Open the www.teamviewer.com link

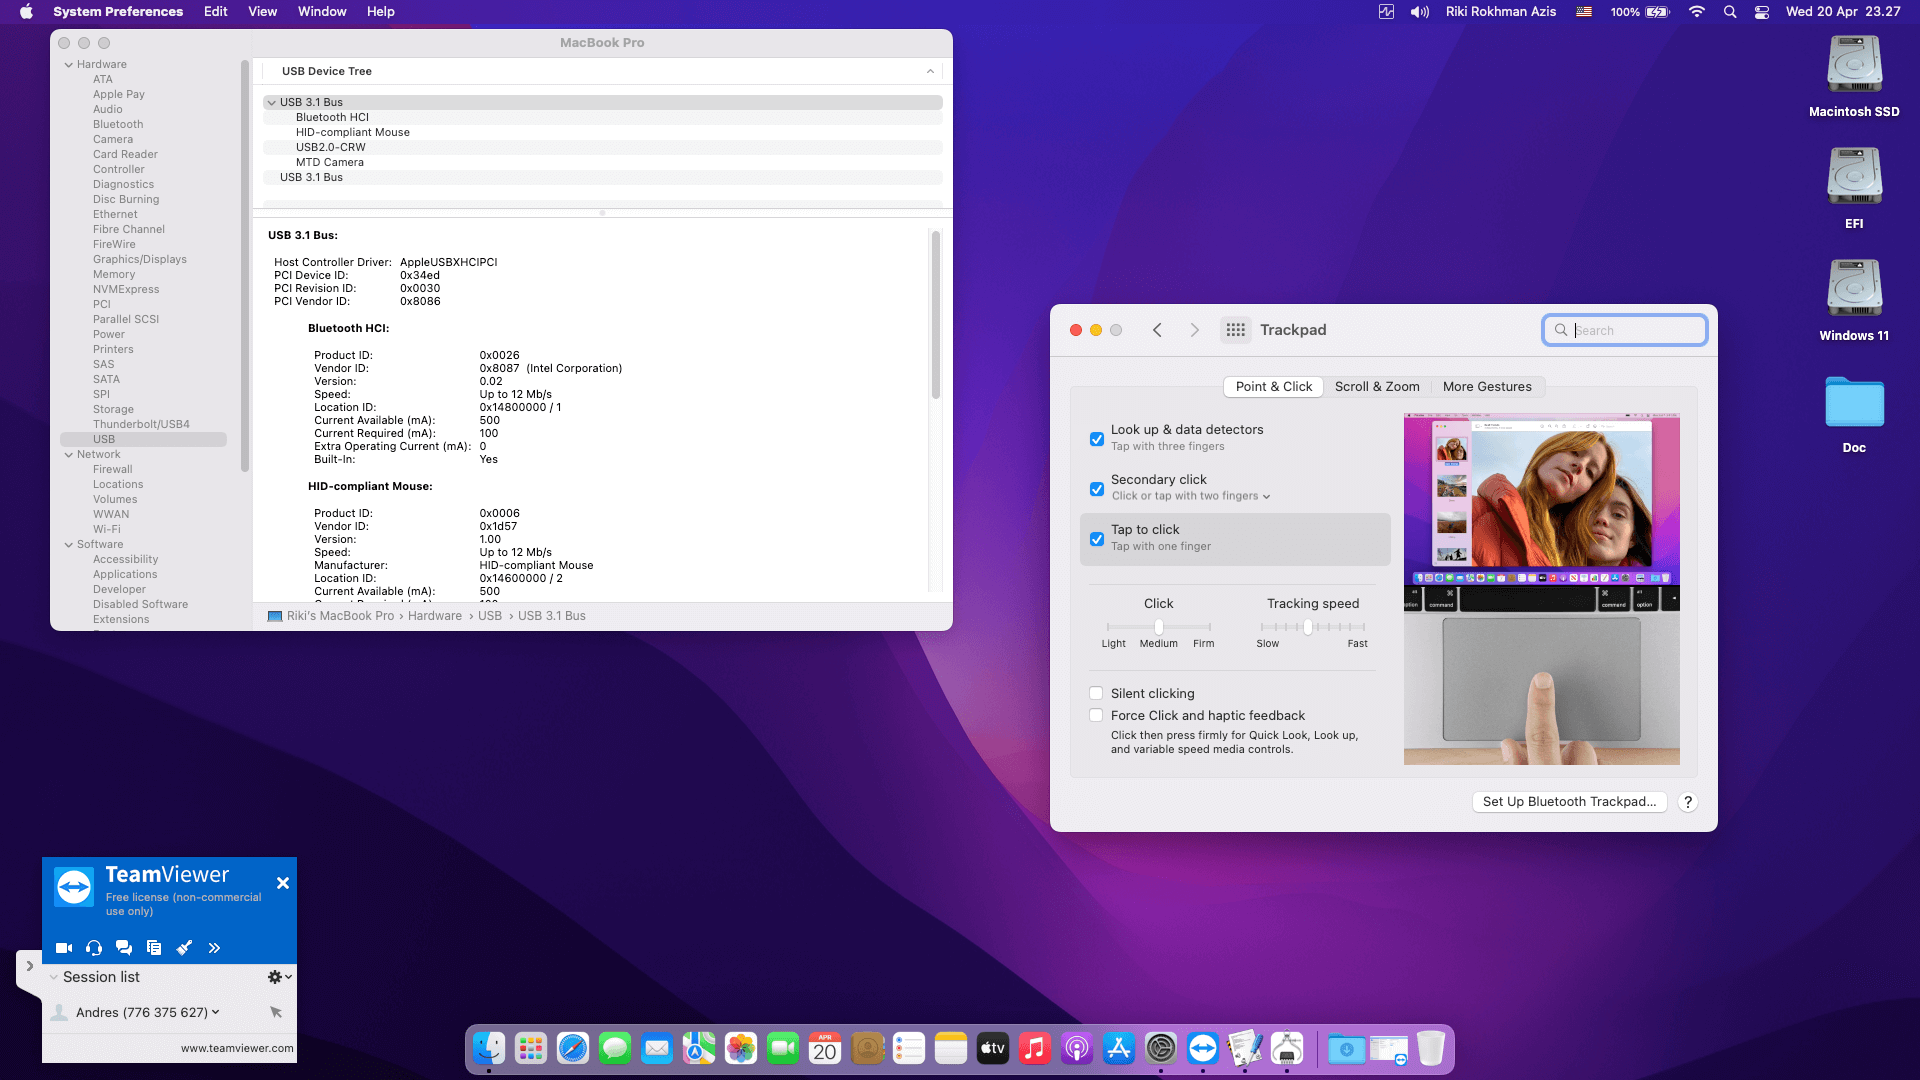[237, 1048]
